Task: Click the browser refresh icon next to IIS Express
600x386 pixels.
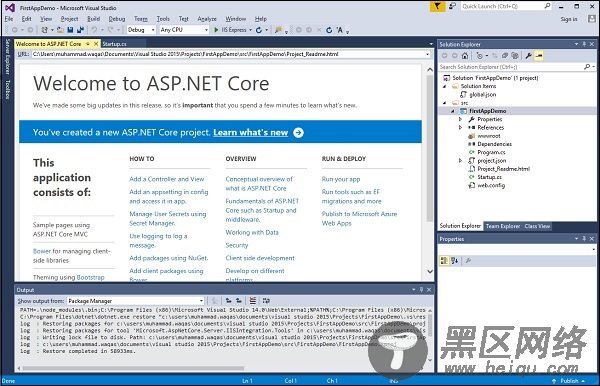Action: click(259, 30)
